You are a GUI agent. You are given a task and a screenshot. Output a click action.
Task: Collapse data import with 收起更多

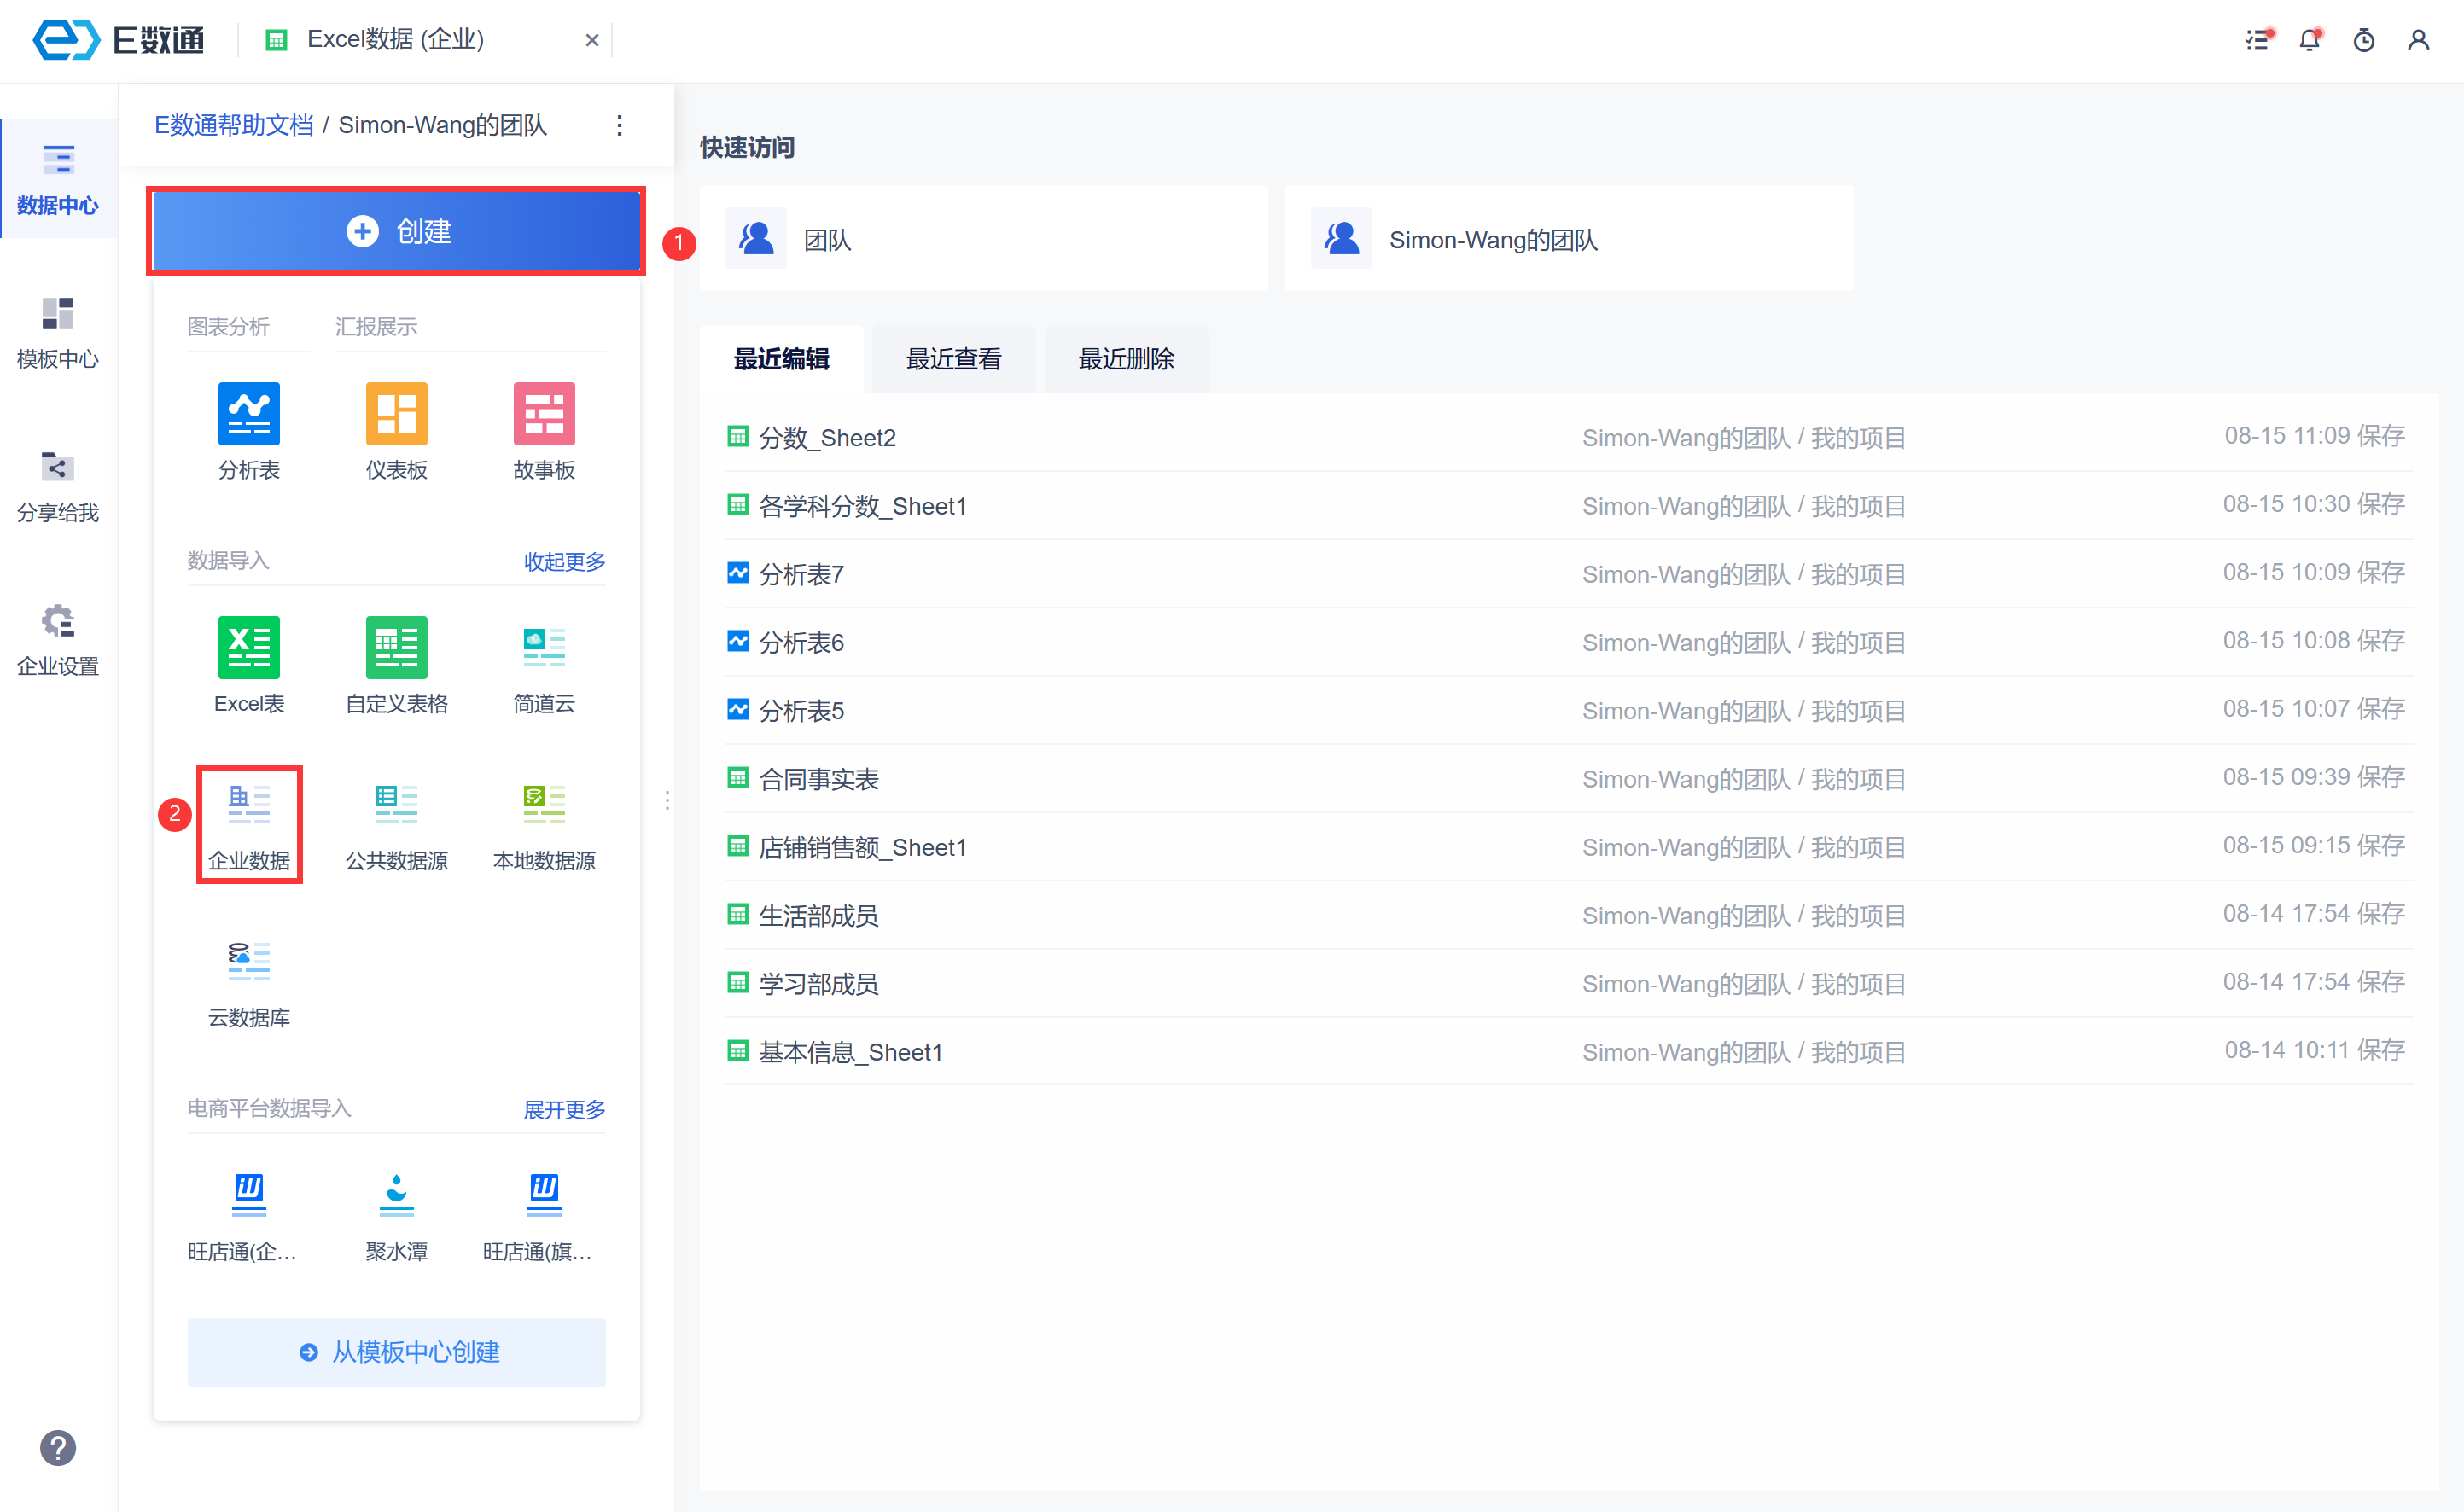pyautogui.click(x=564, y=561)
